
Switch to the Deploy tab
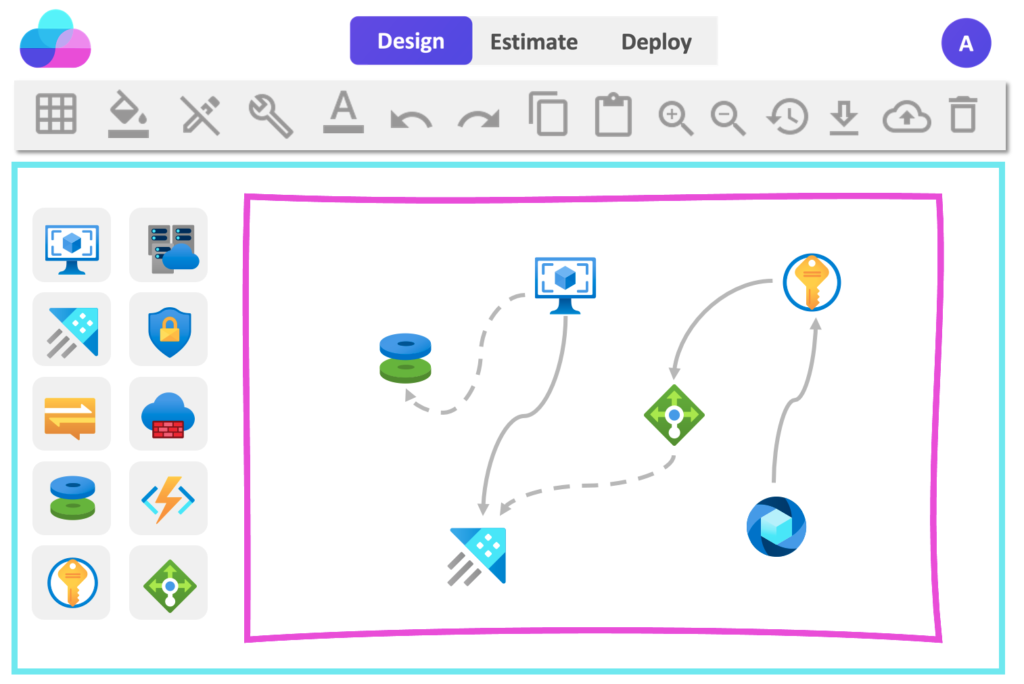(x=656, y=42)
